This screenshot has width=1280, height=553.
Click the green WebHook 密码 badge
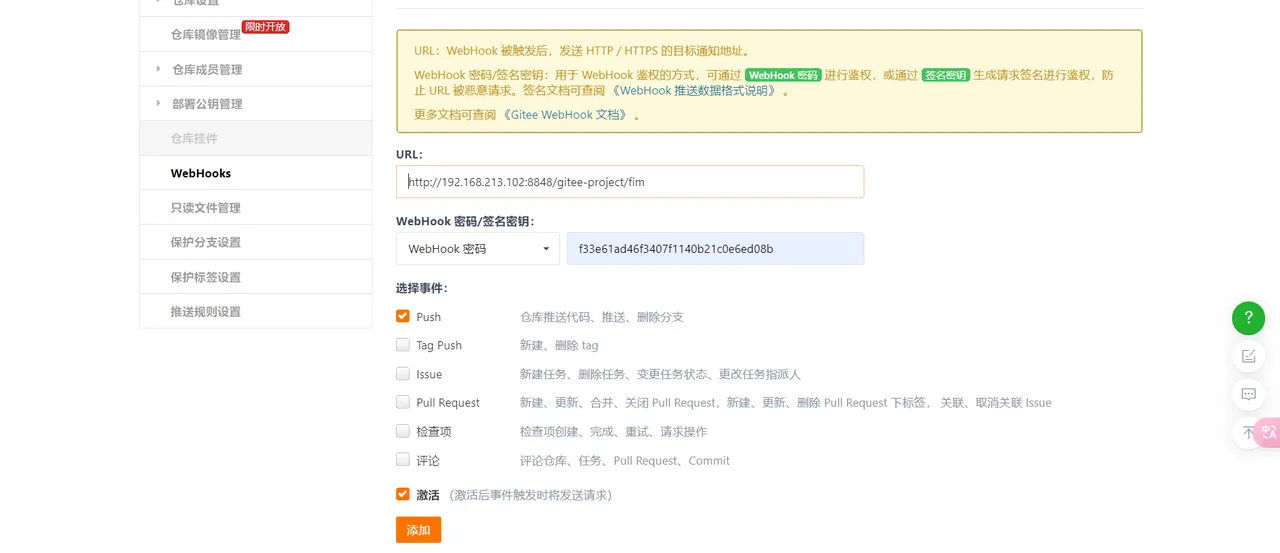783,75
